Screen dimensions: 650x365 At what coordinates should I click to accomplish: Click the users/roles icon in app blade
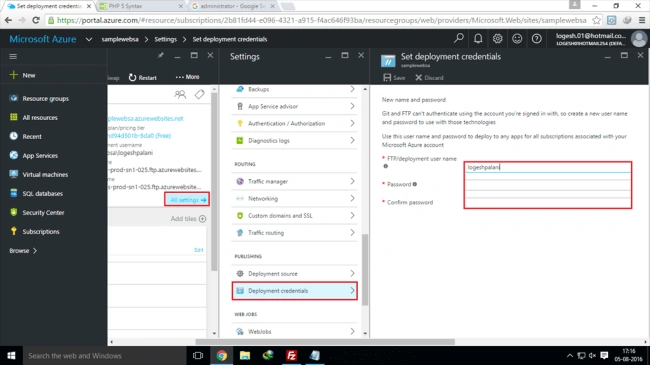pyautogui.click(x=180, y=95)
